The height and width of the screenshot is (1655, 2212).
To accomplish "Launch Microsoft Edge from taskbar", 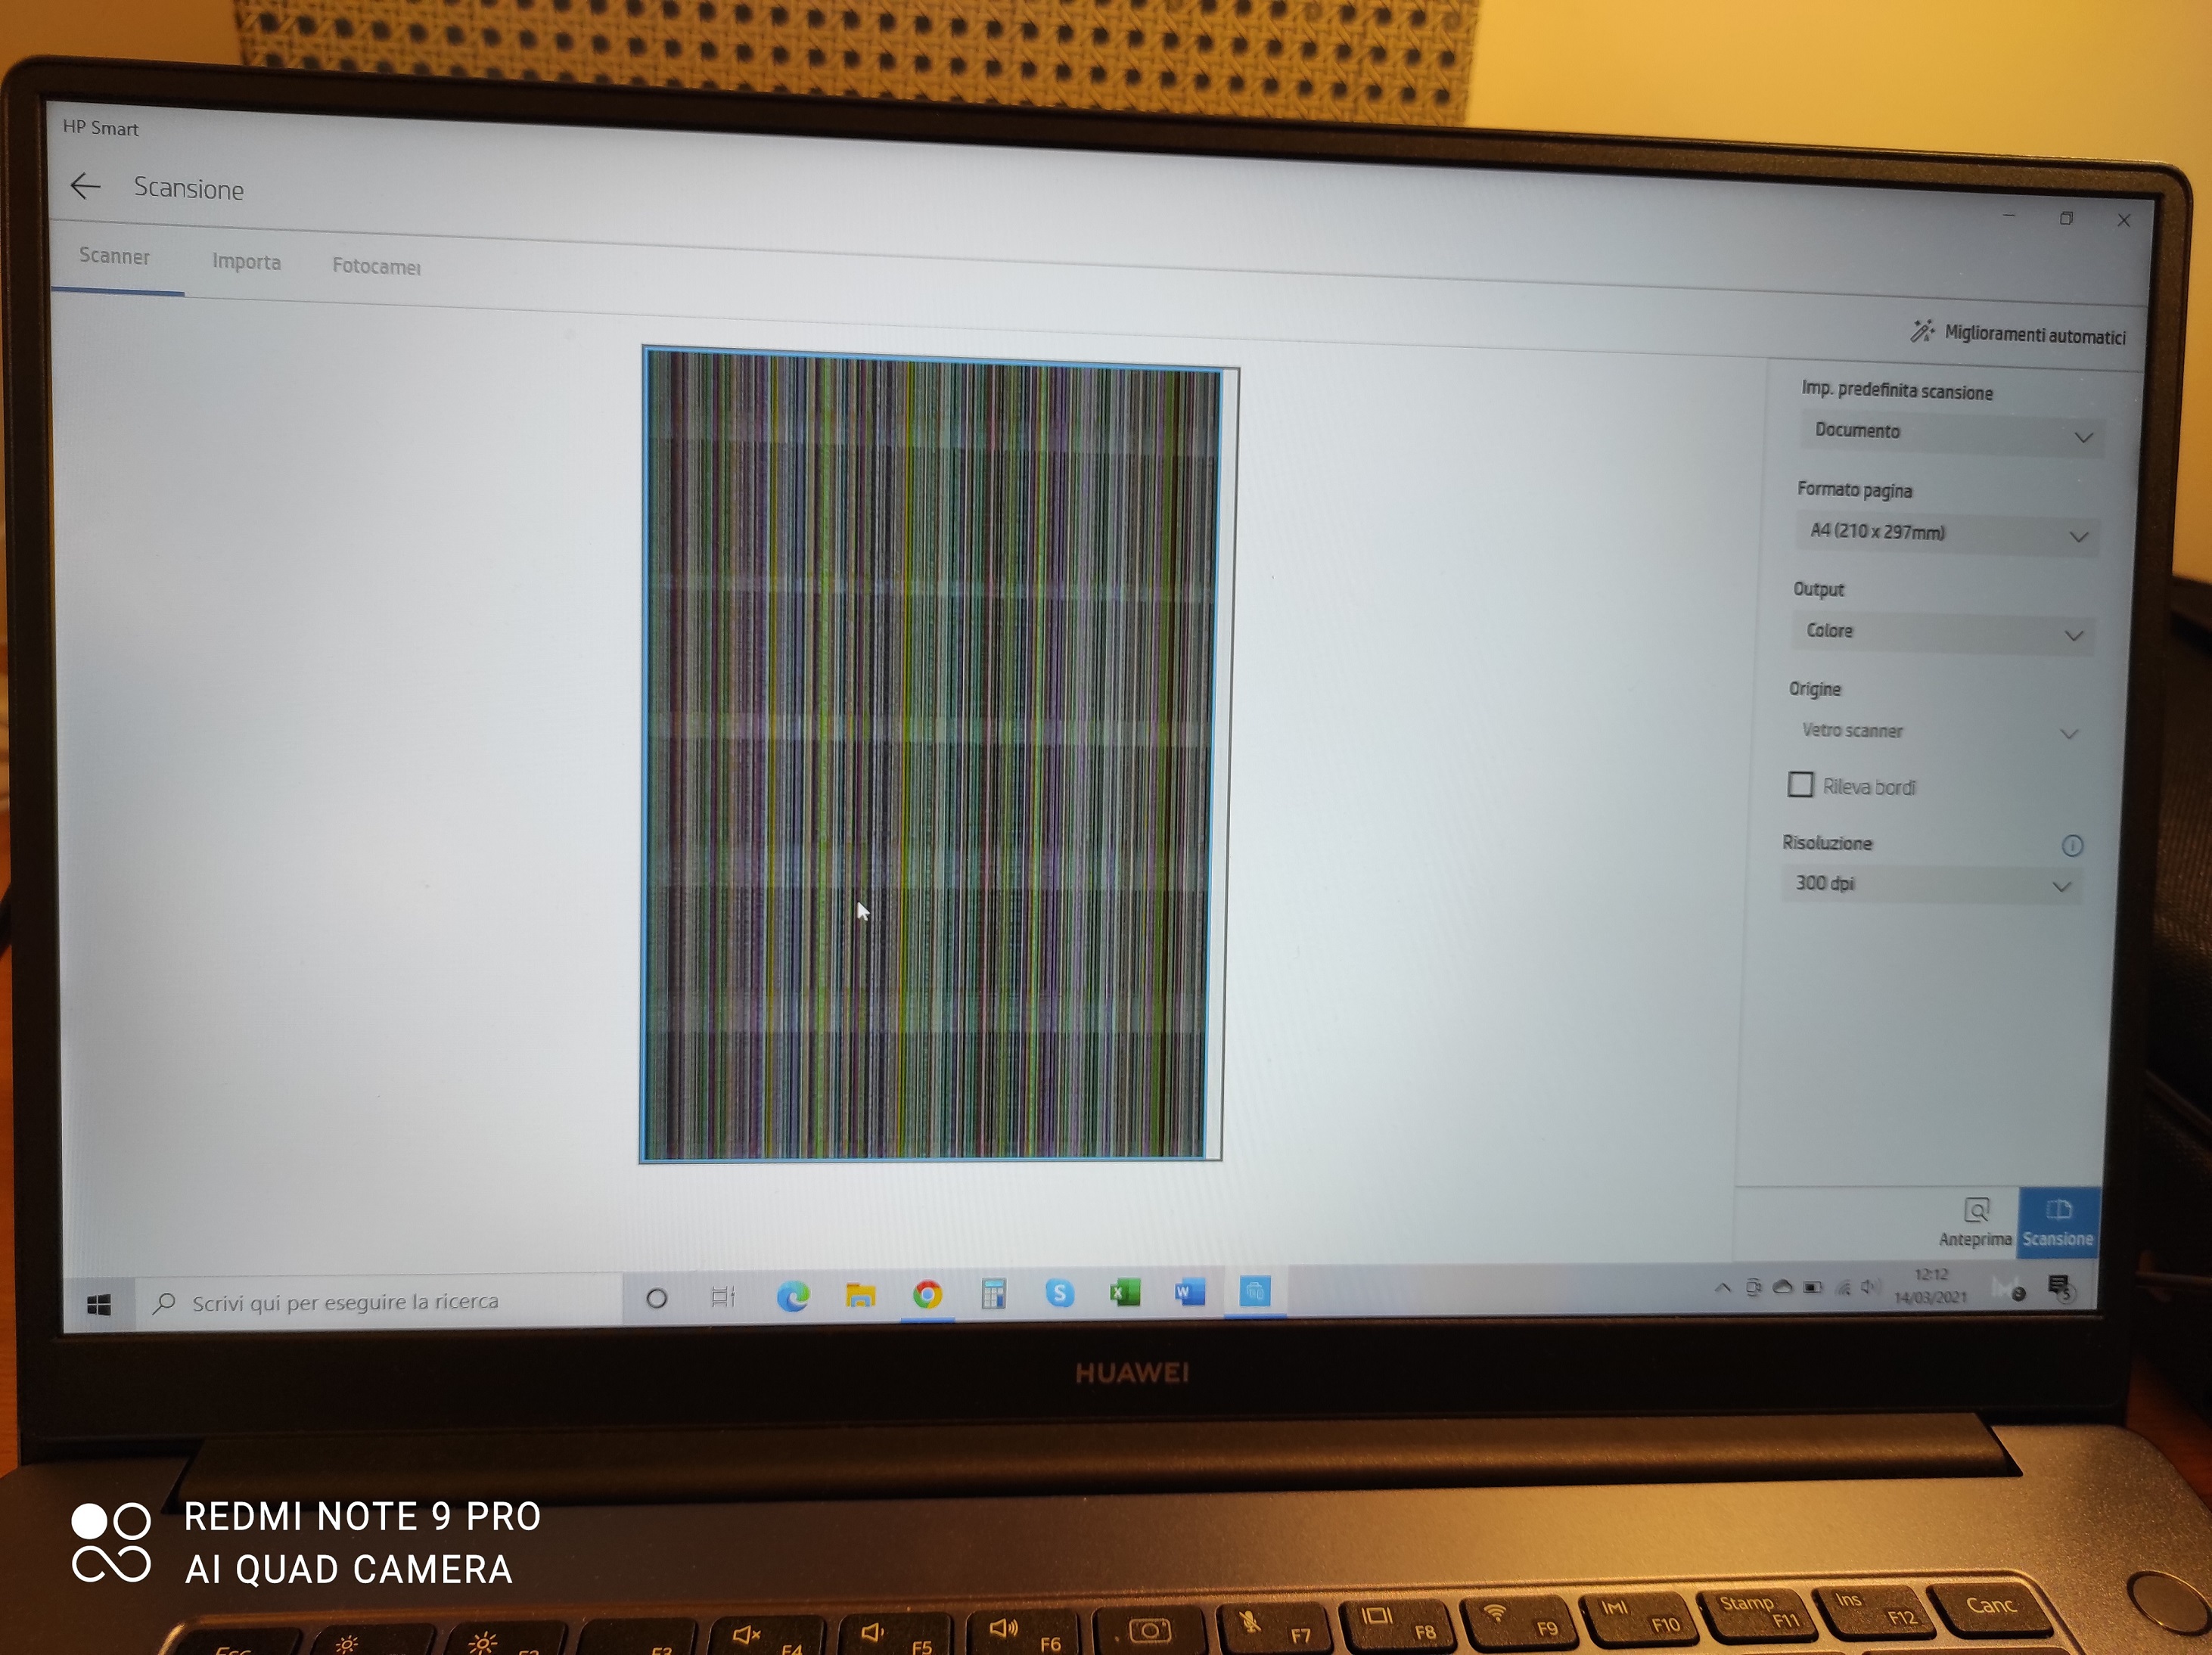I will 793,1296.
